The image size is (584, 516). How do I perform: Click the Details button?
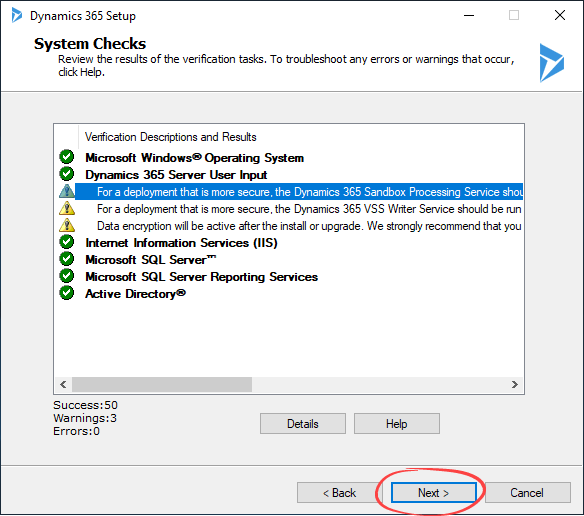(303, 424)
